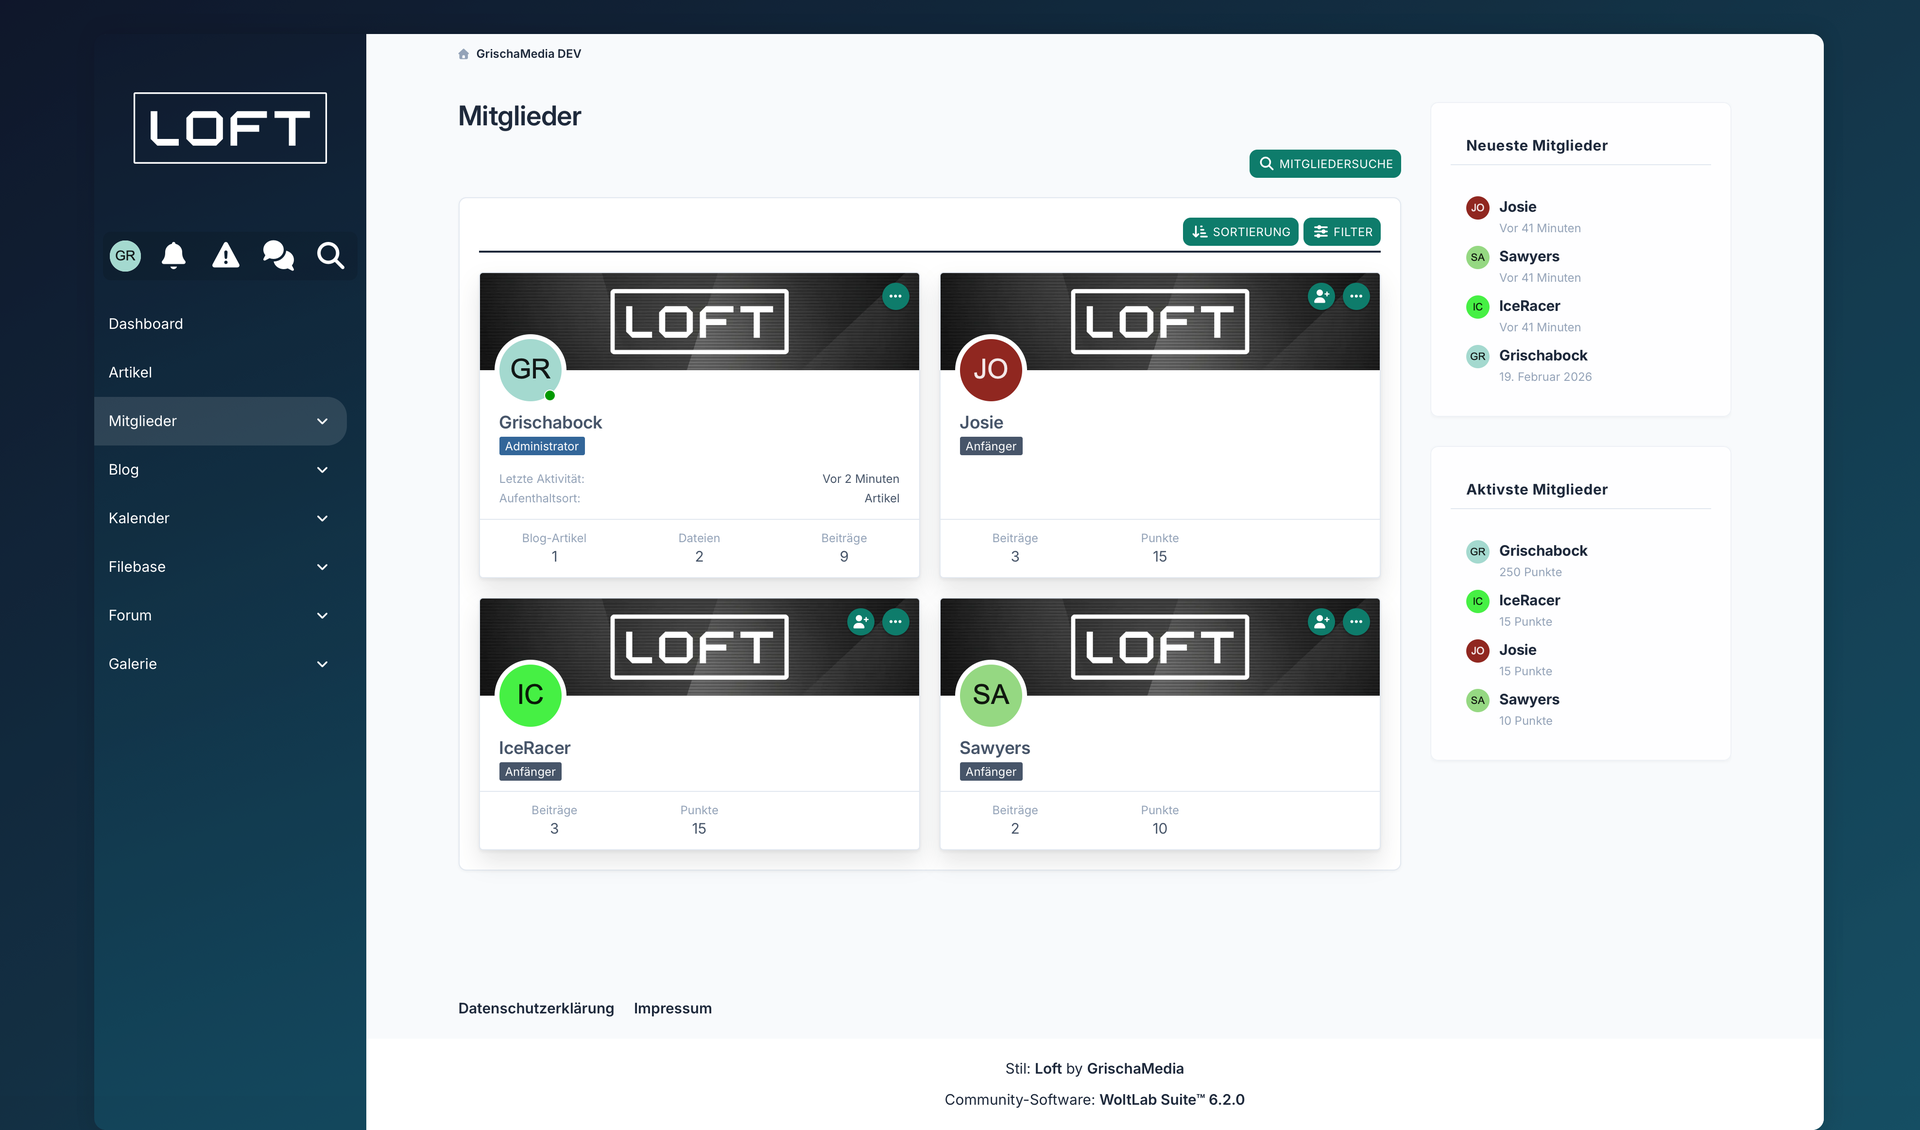The height and width of the screenshot is (1130, 1920).
Task: Follow IceRacer via add-user icon
Action: pyautogui.click(x=860, y=622)
